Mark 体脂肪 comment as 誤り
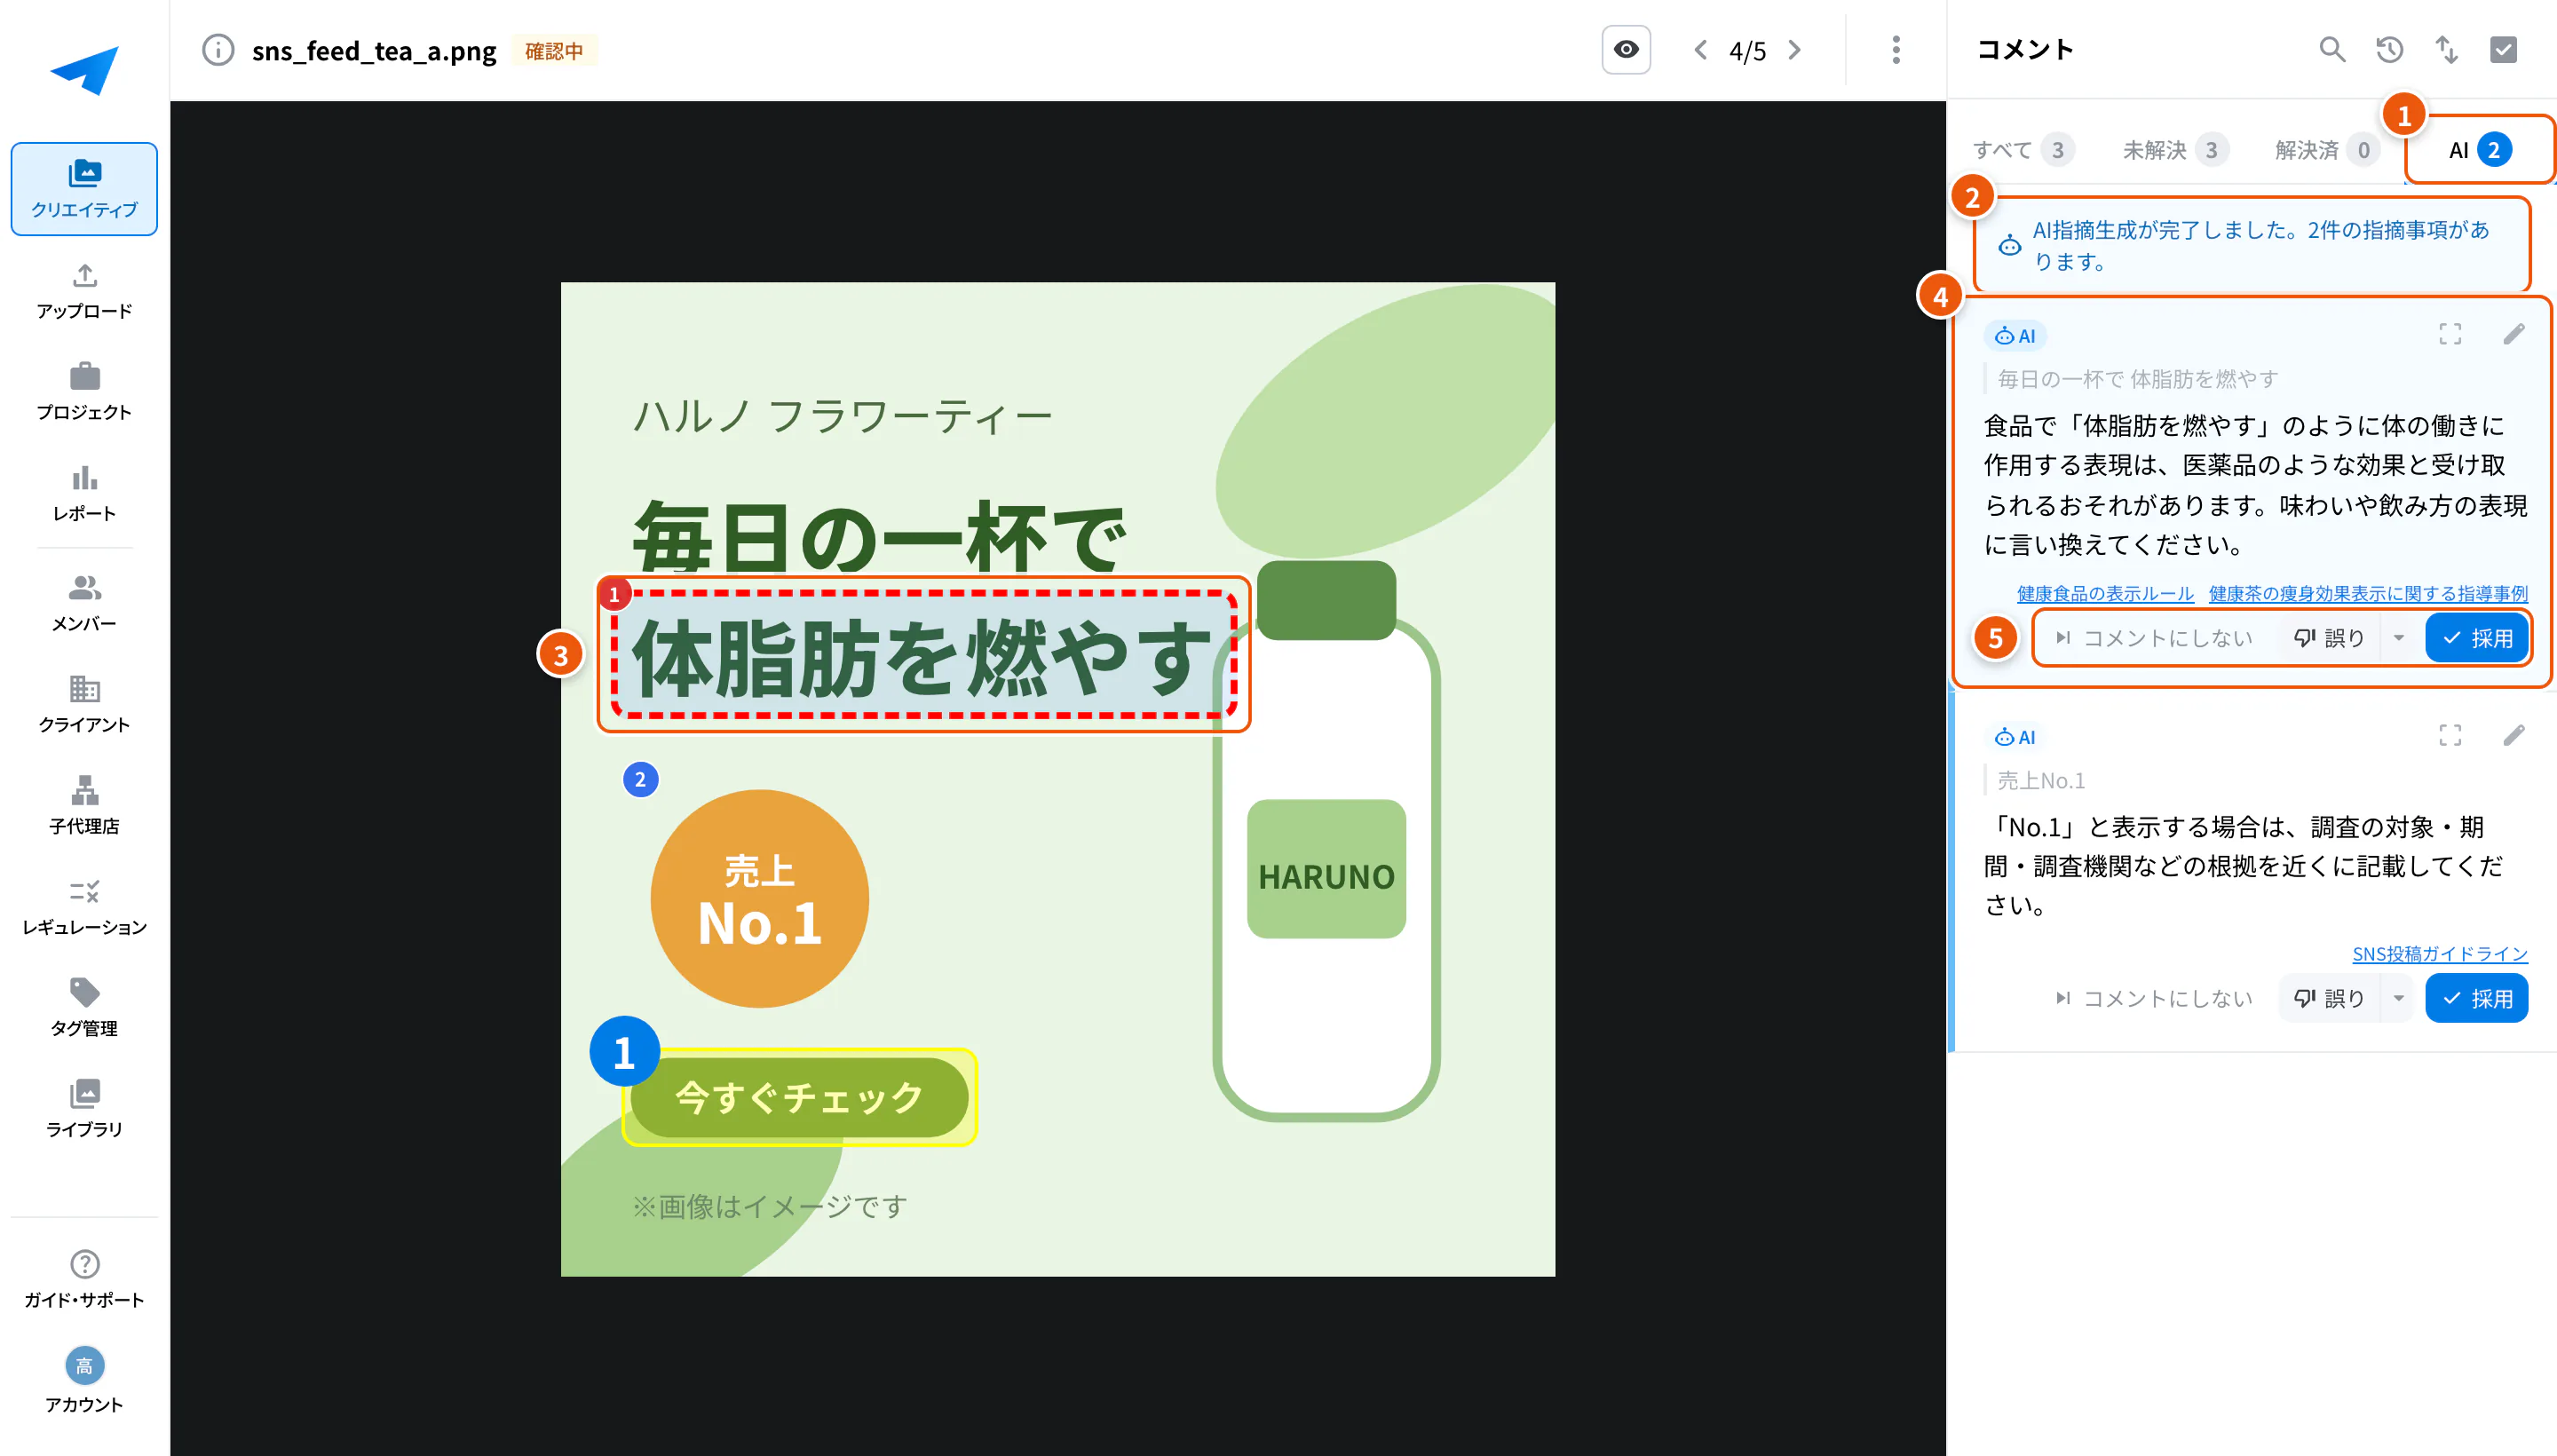Image resolution: width=2557 pixels, height=1456 pixels. point(2330,638)
